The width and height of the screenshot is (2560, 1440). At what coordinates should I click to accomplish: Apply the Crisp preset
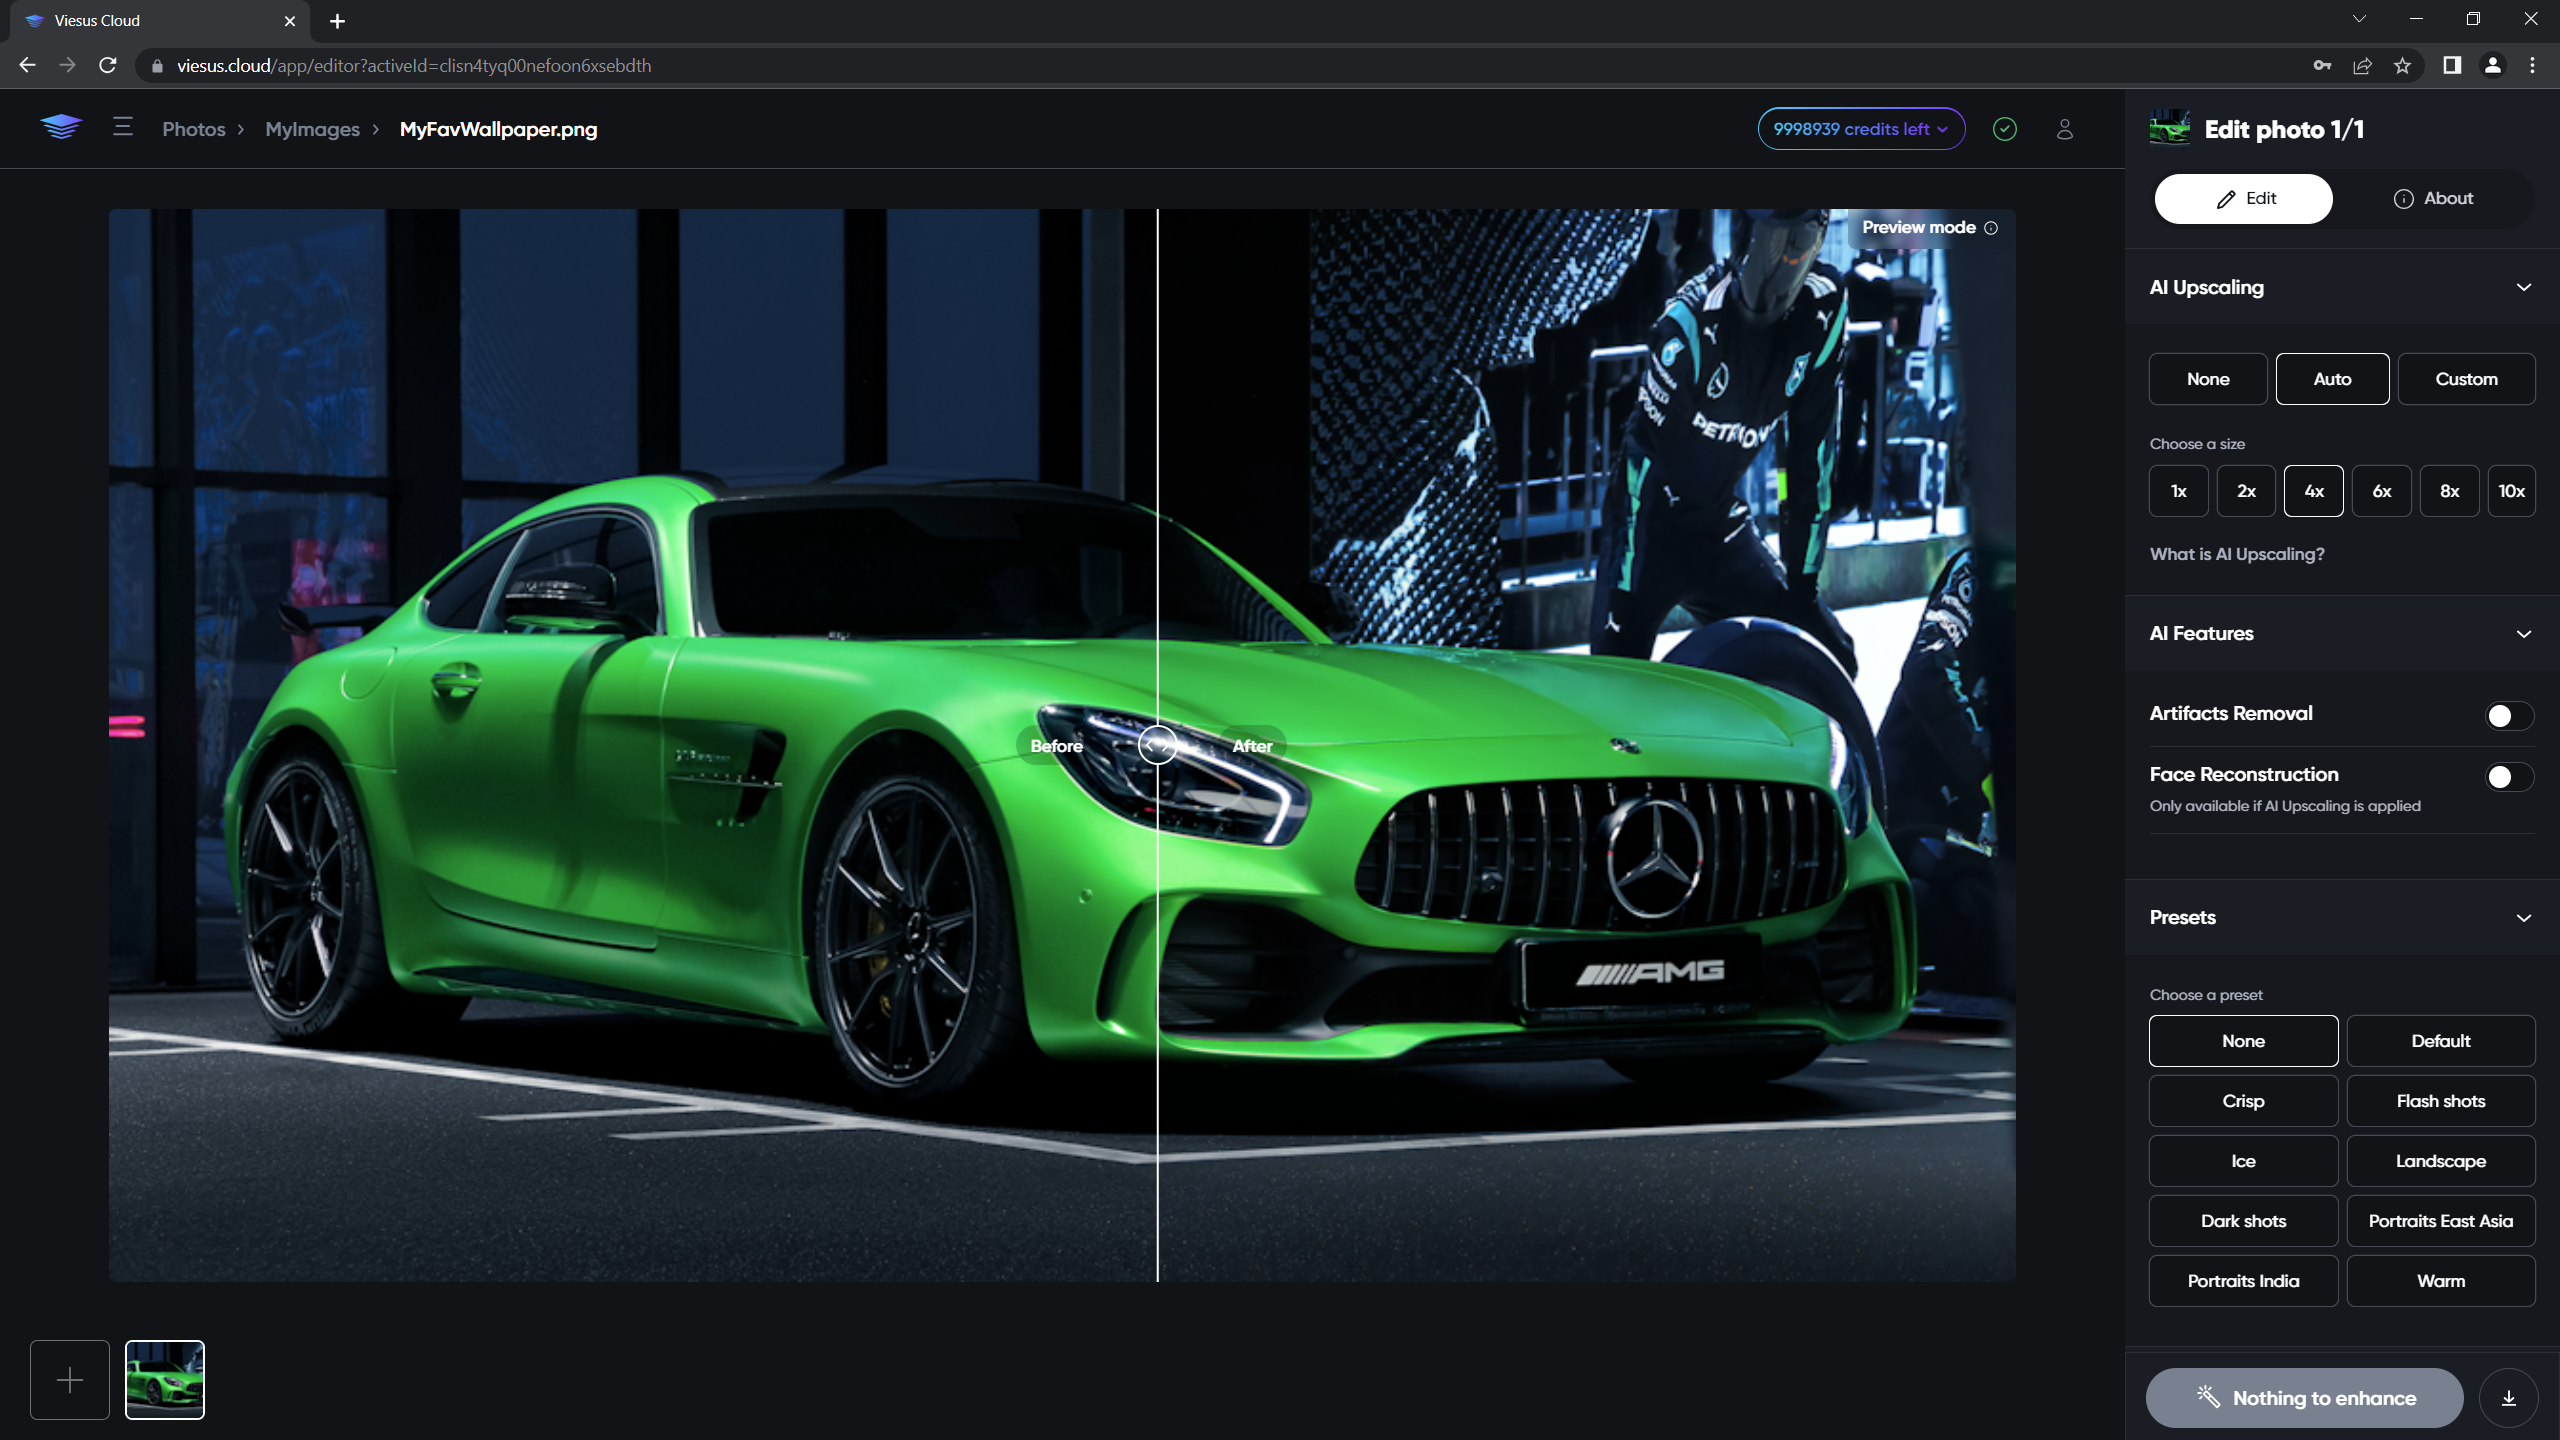pos(2243,1101)
